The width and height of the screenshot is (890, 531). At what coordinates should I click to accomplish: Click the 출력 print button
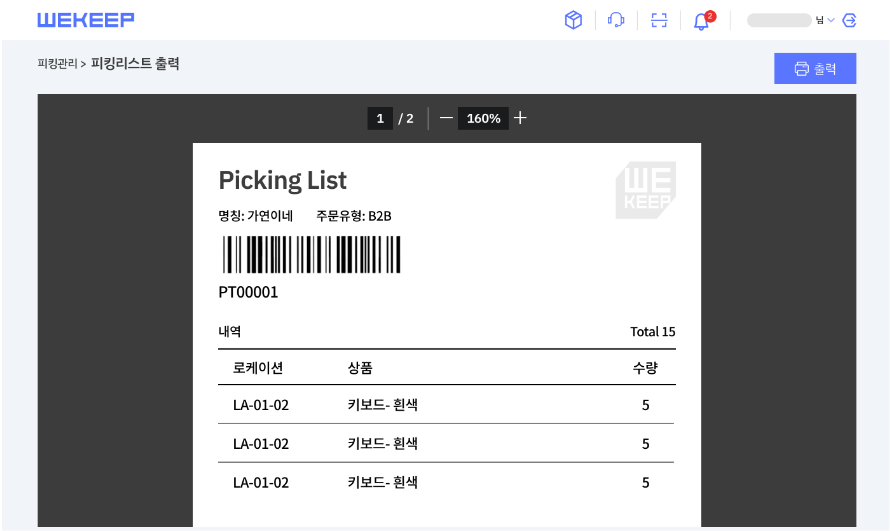[815, 69]
